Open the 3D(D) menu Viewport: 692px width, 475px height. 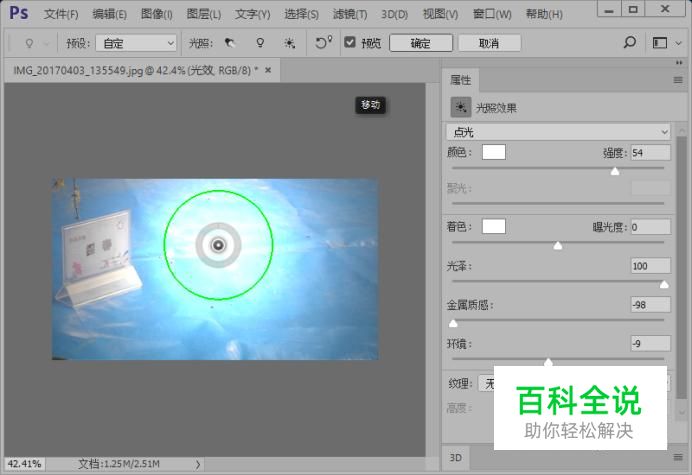coord(394,14)
